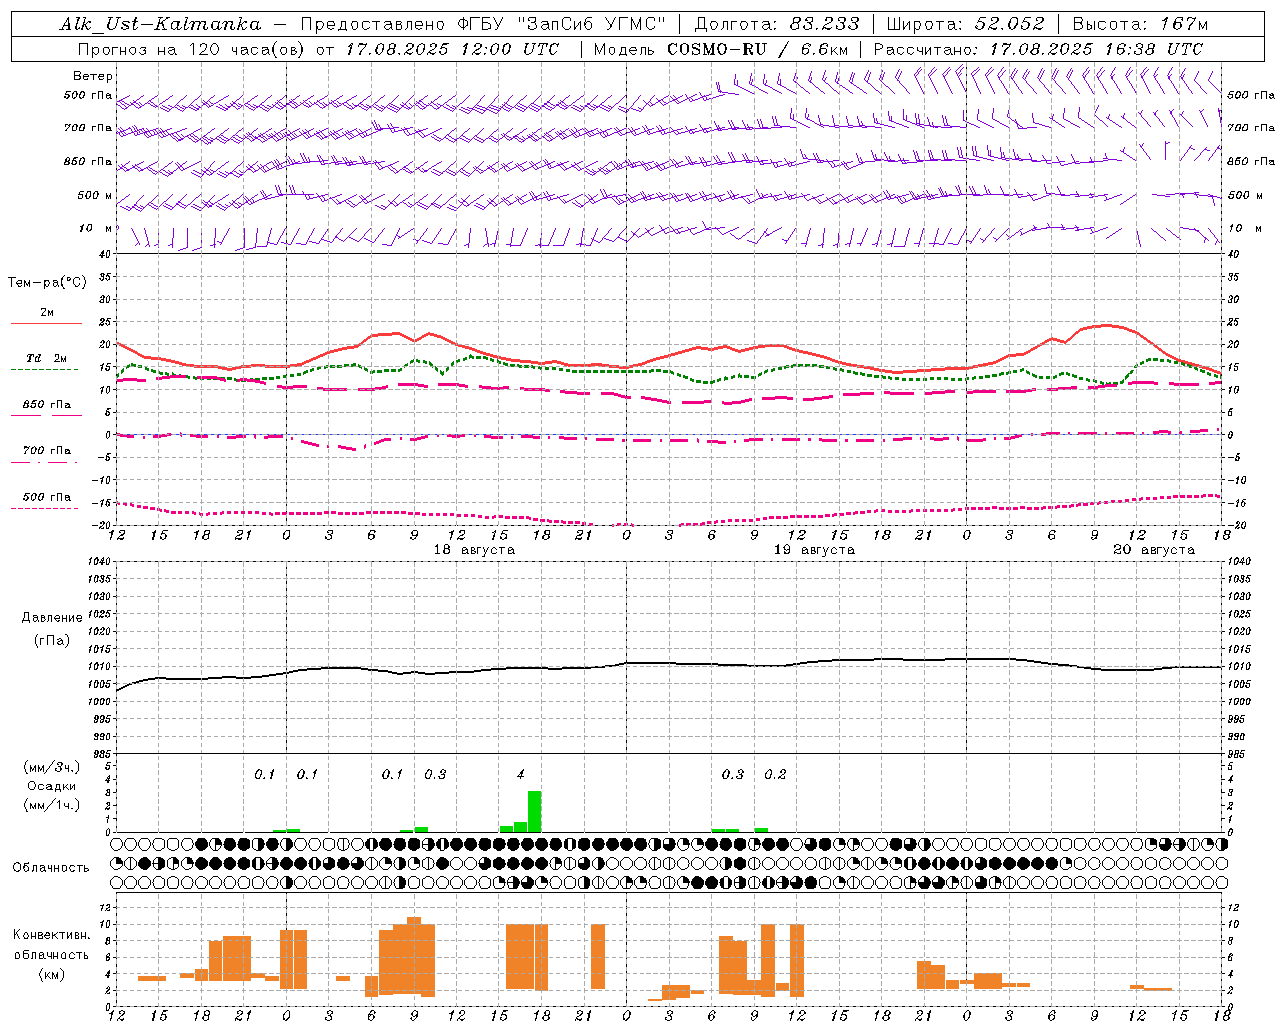Click the tallest green precipitation bar

pos(535,811)
